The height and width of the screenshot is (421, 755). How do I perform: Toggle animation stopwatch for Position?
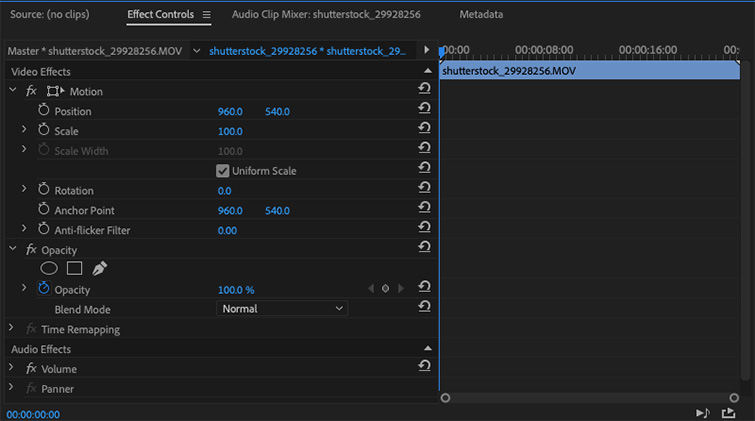coord(43,111)
